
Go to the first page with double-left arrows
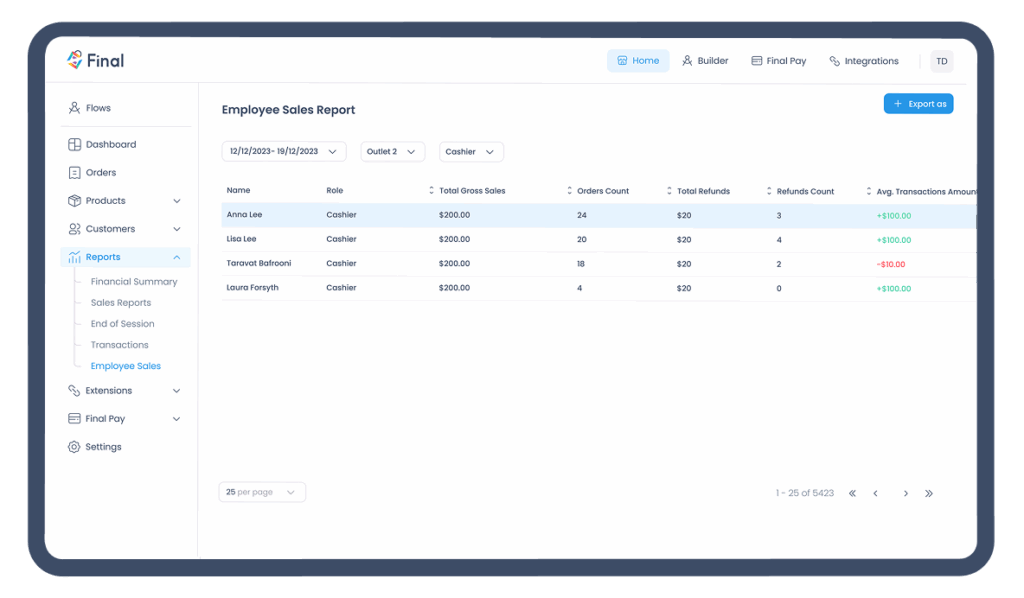(x=852, y=494)
